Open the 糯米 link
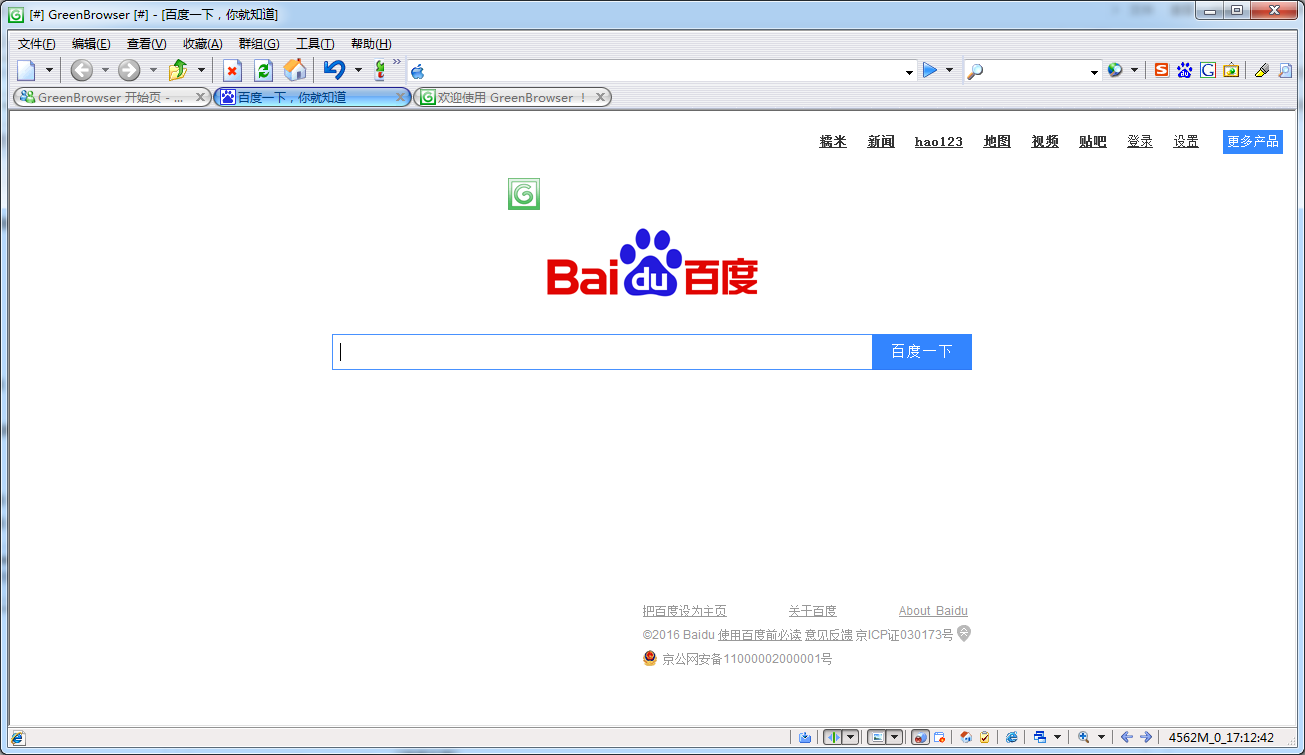 point(833,142)
